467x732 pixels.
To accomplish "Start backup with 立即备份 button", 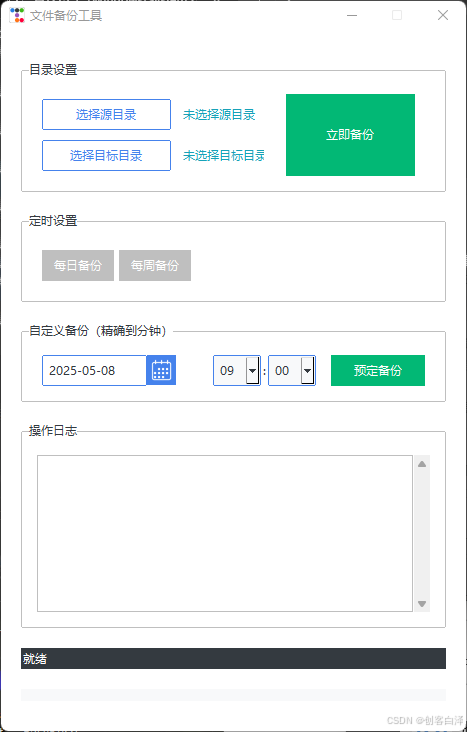I will pyautogui.click(x=350, y=135).
